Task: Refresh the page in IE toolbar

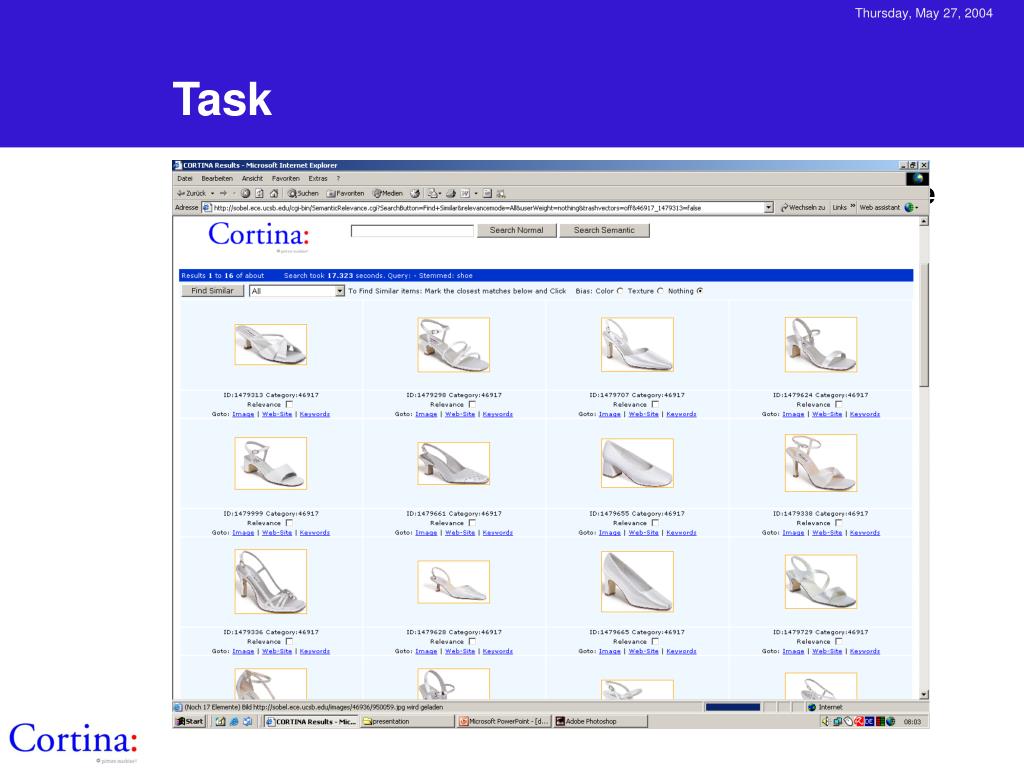Action: pyautogui.click(x=259, y=193)
